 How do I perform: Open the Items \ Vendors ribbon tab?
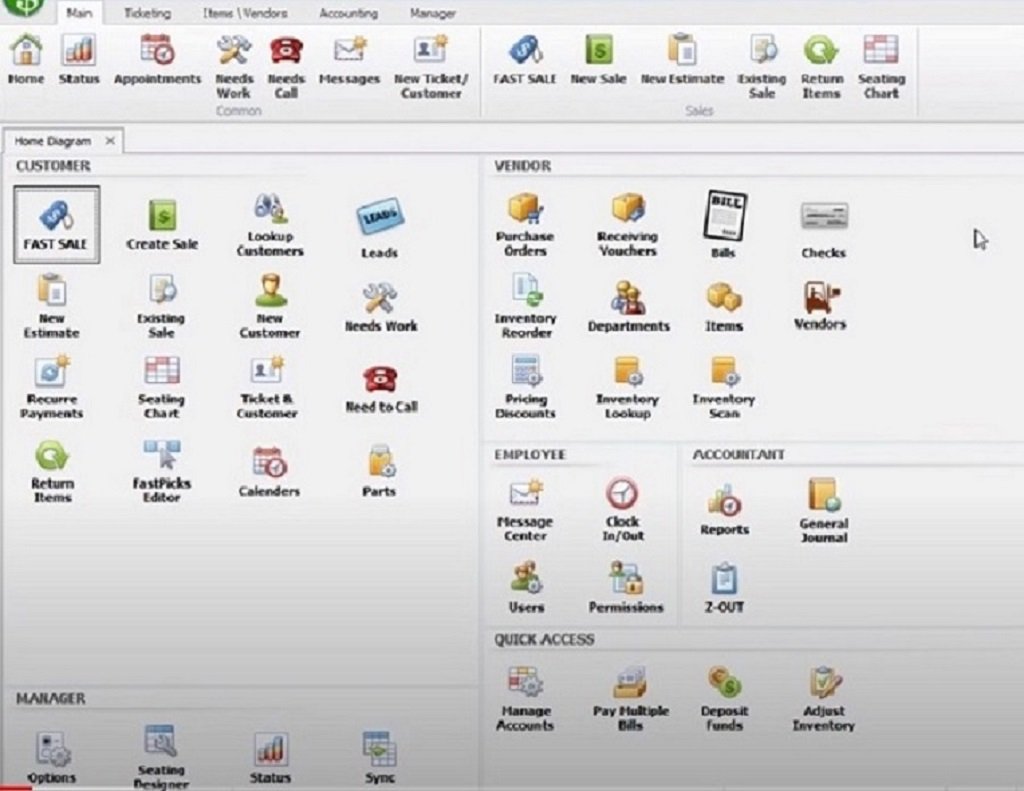(x=245, y=14)
